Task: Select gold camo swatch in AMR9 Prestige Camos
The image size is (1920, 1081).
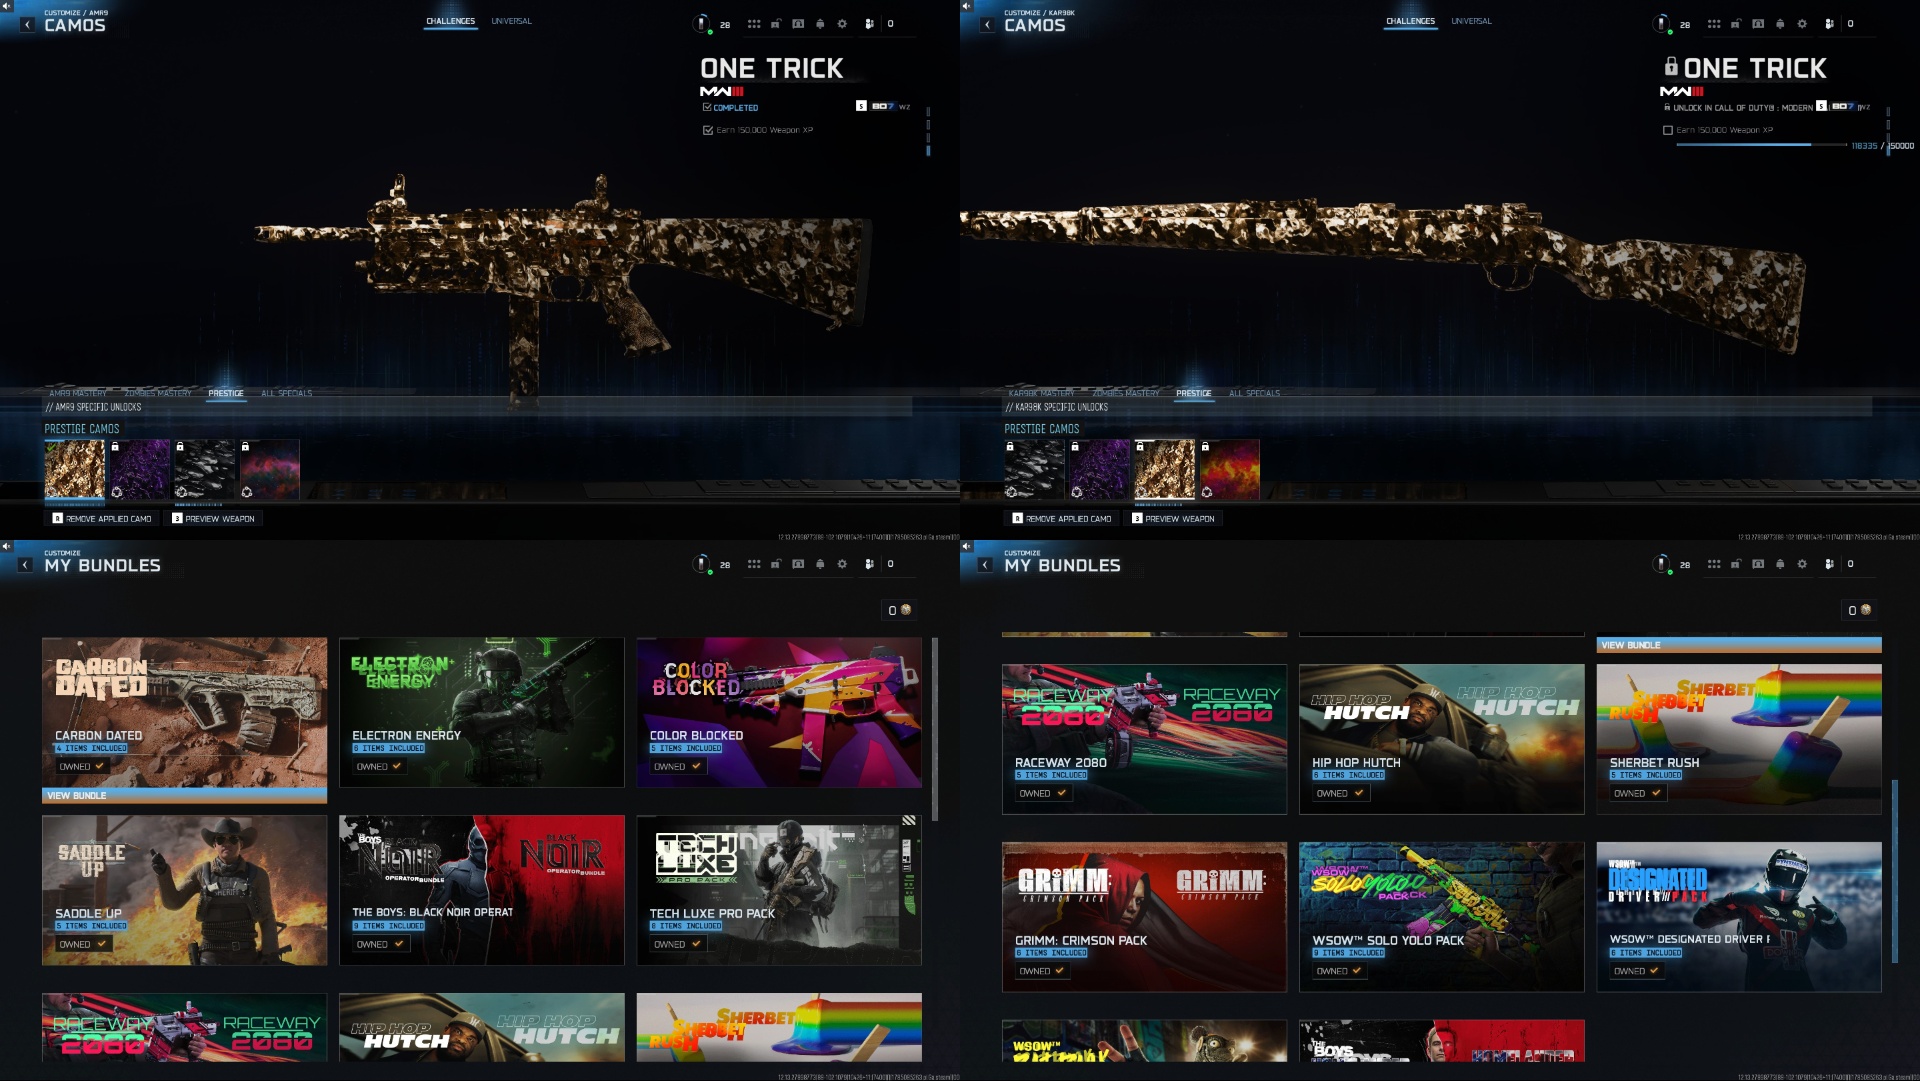Action: click(x=74, y=469)
